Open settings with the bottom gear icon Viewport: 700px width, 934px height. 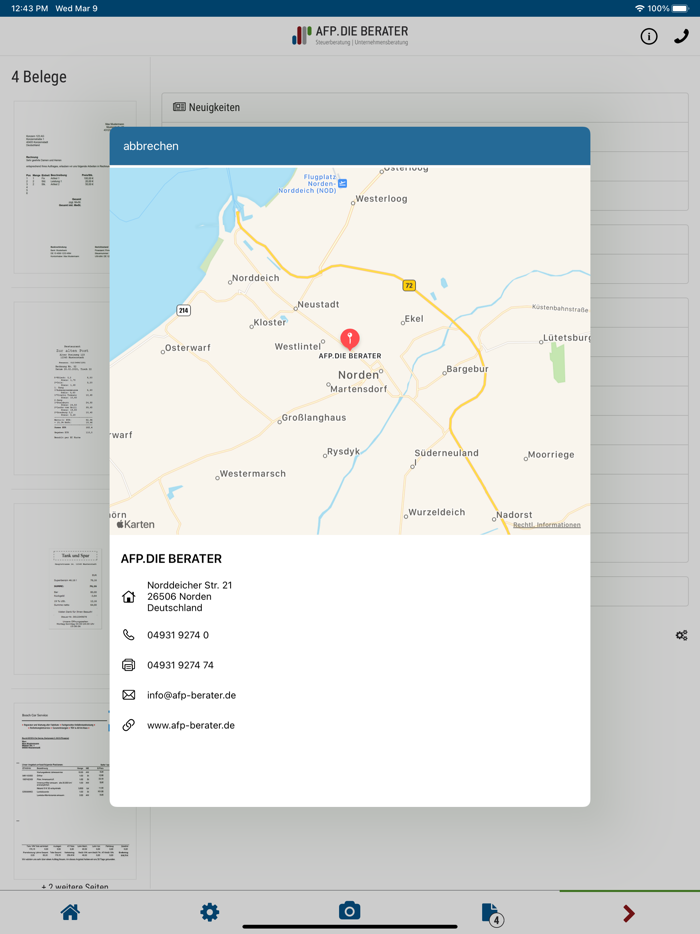click(210, 912)
